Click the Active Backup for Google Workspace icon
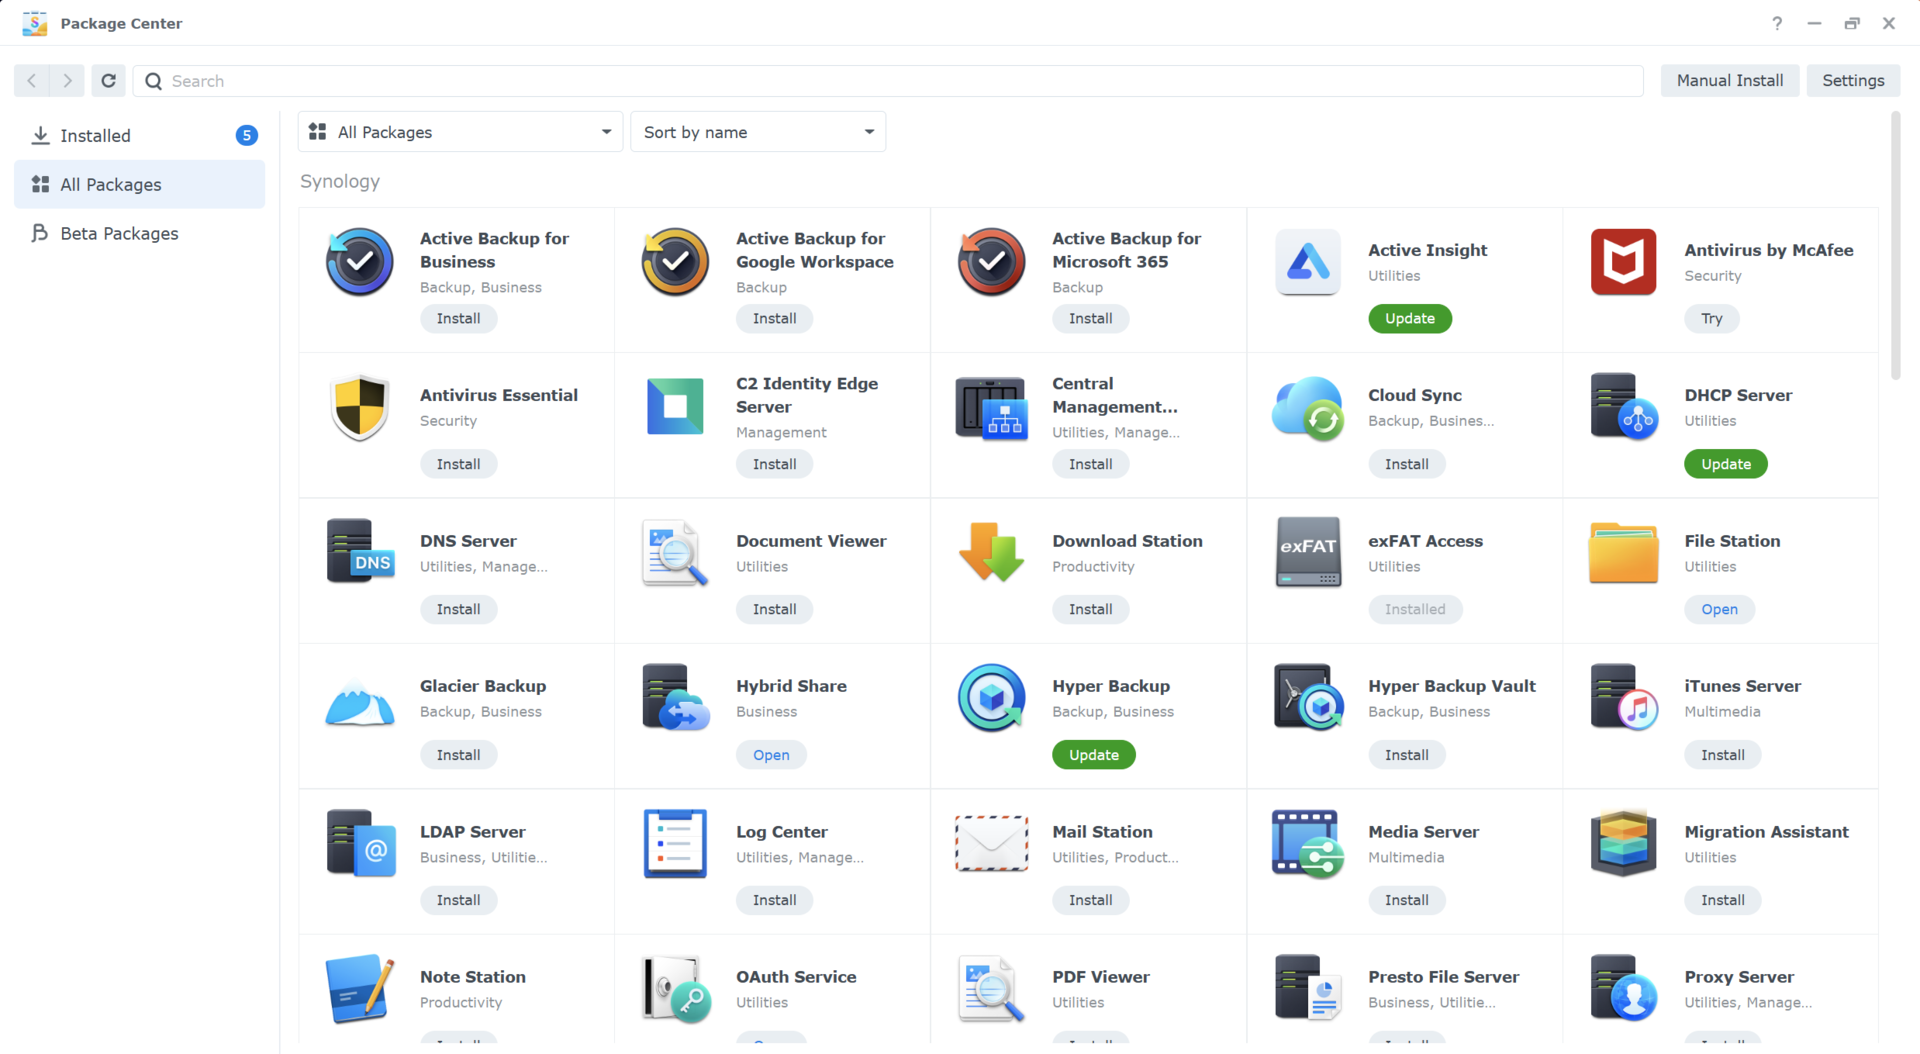This screenshot has width=1920, height=1054. click(675, 262)
